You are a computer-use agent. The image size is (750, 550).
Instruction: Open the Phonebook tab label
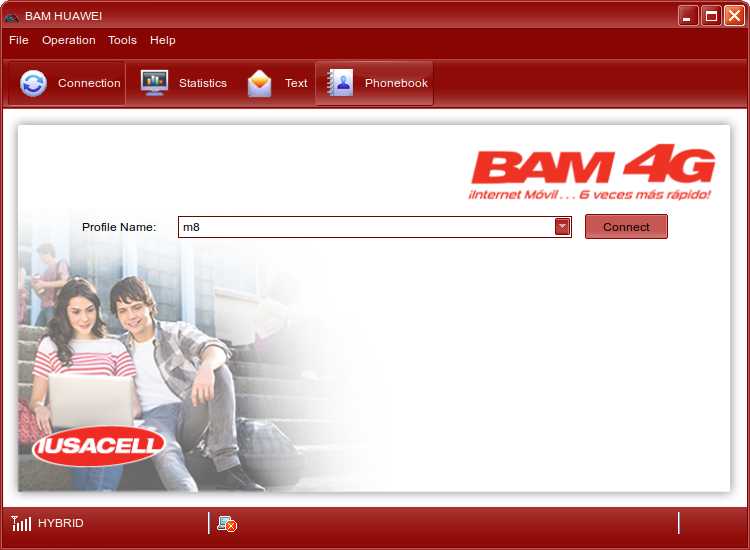click(396, 83)
